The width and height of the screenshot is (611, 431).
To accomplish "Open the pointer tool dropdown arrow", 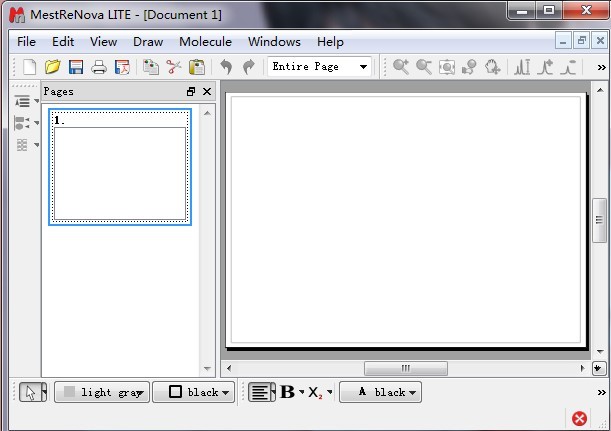I will point(44,392).
